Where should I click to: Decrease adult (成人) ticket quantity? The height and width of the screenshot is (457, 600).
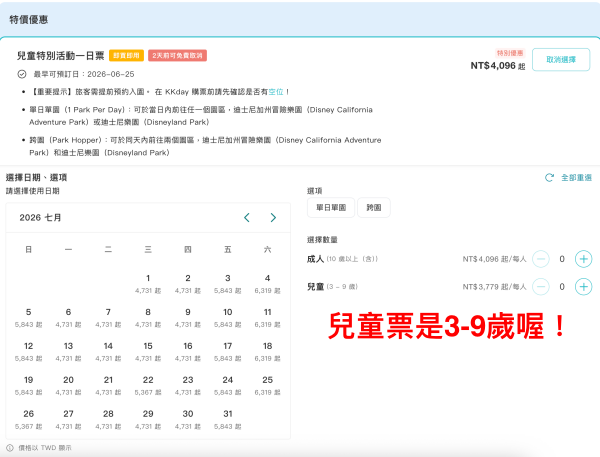[x=541, y=259]
